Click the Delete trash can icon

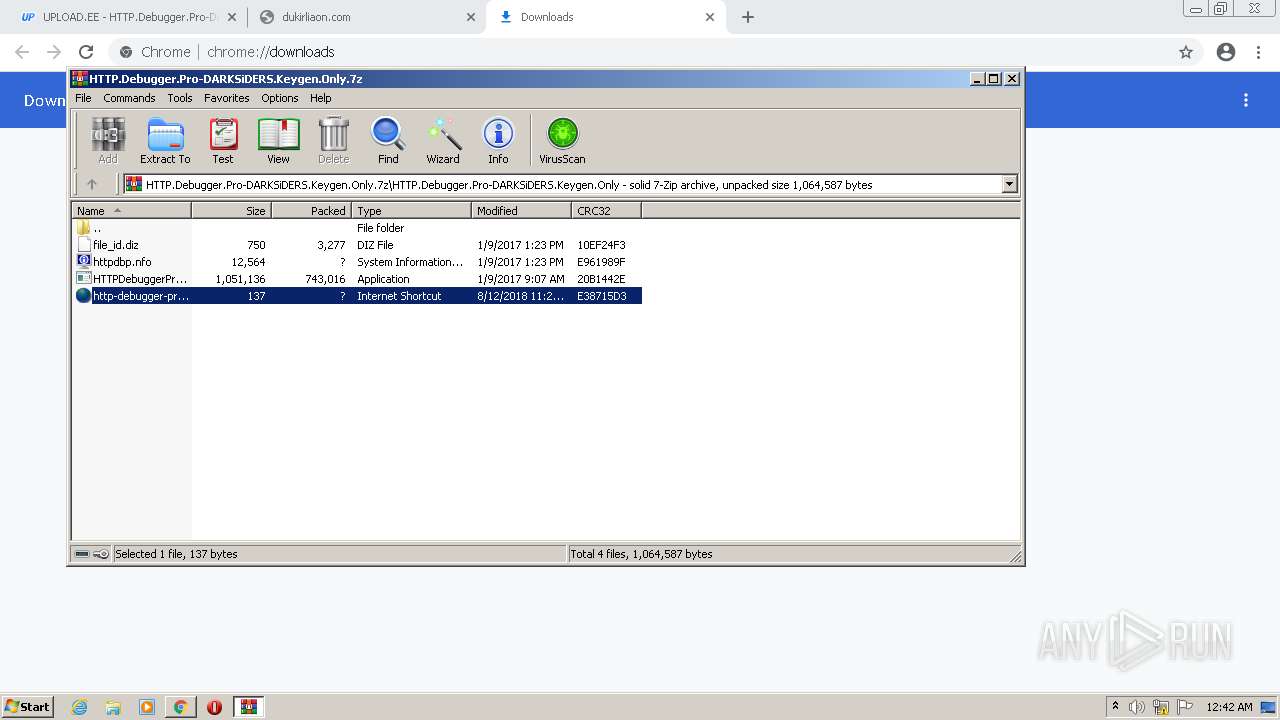333,140
